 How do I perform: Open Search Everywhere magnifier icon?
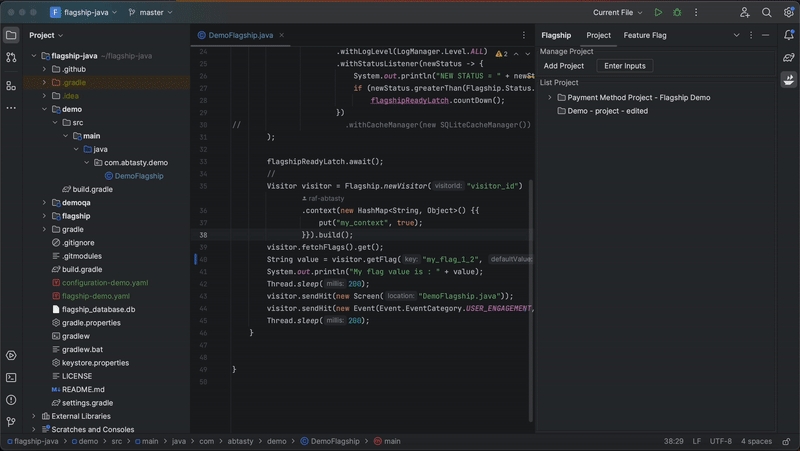766,12
